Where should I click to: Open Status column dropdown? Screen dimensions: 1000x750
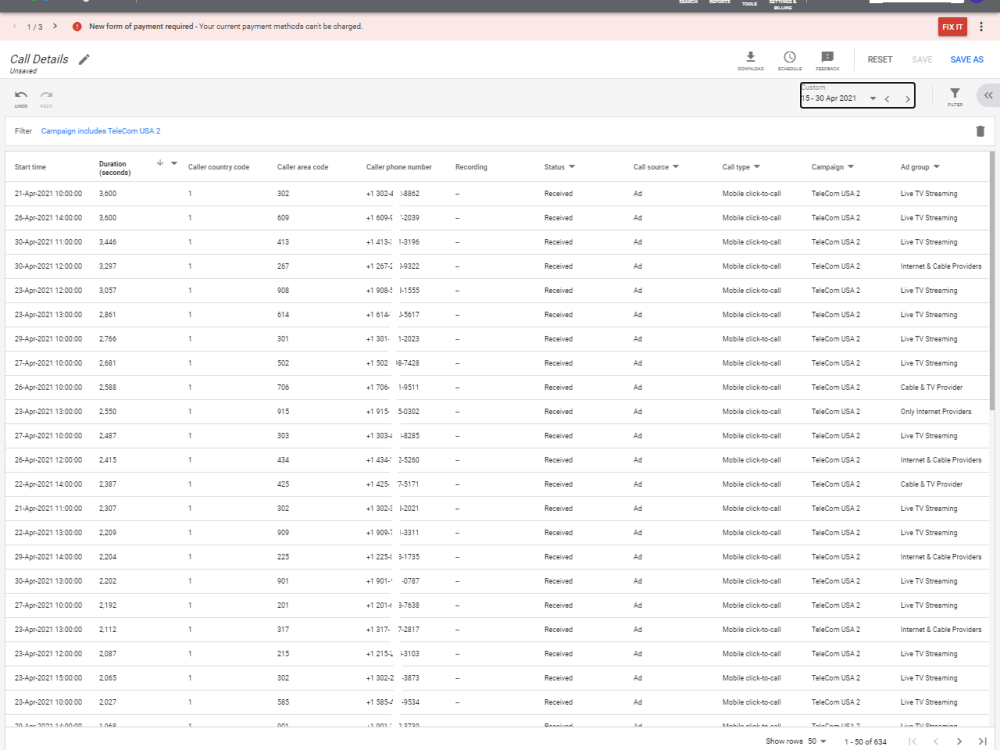(572, 166)
